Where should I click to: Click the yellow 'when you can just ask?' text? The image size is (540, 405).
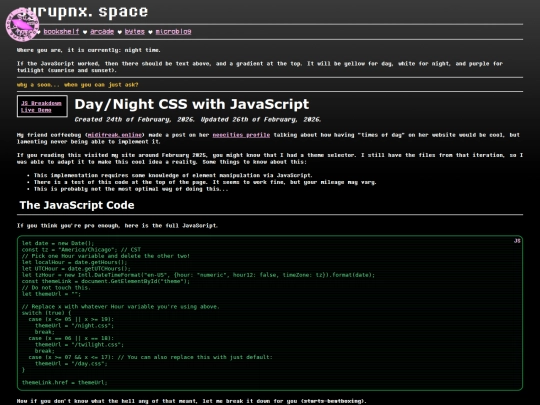[101, 85]
